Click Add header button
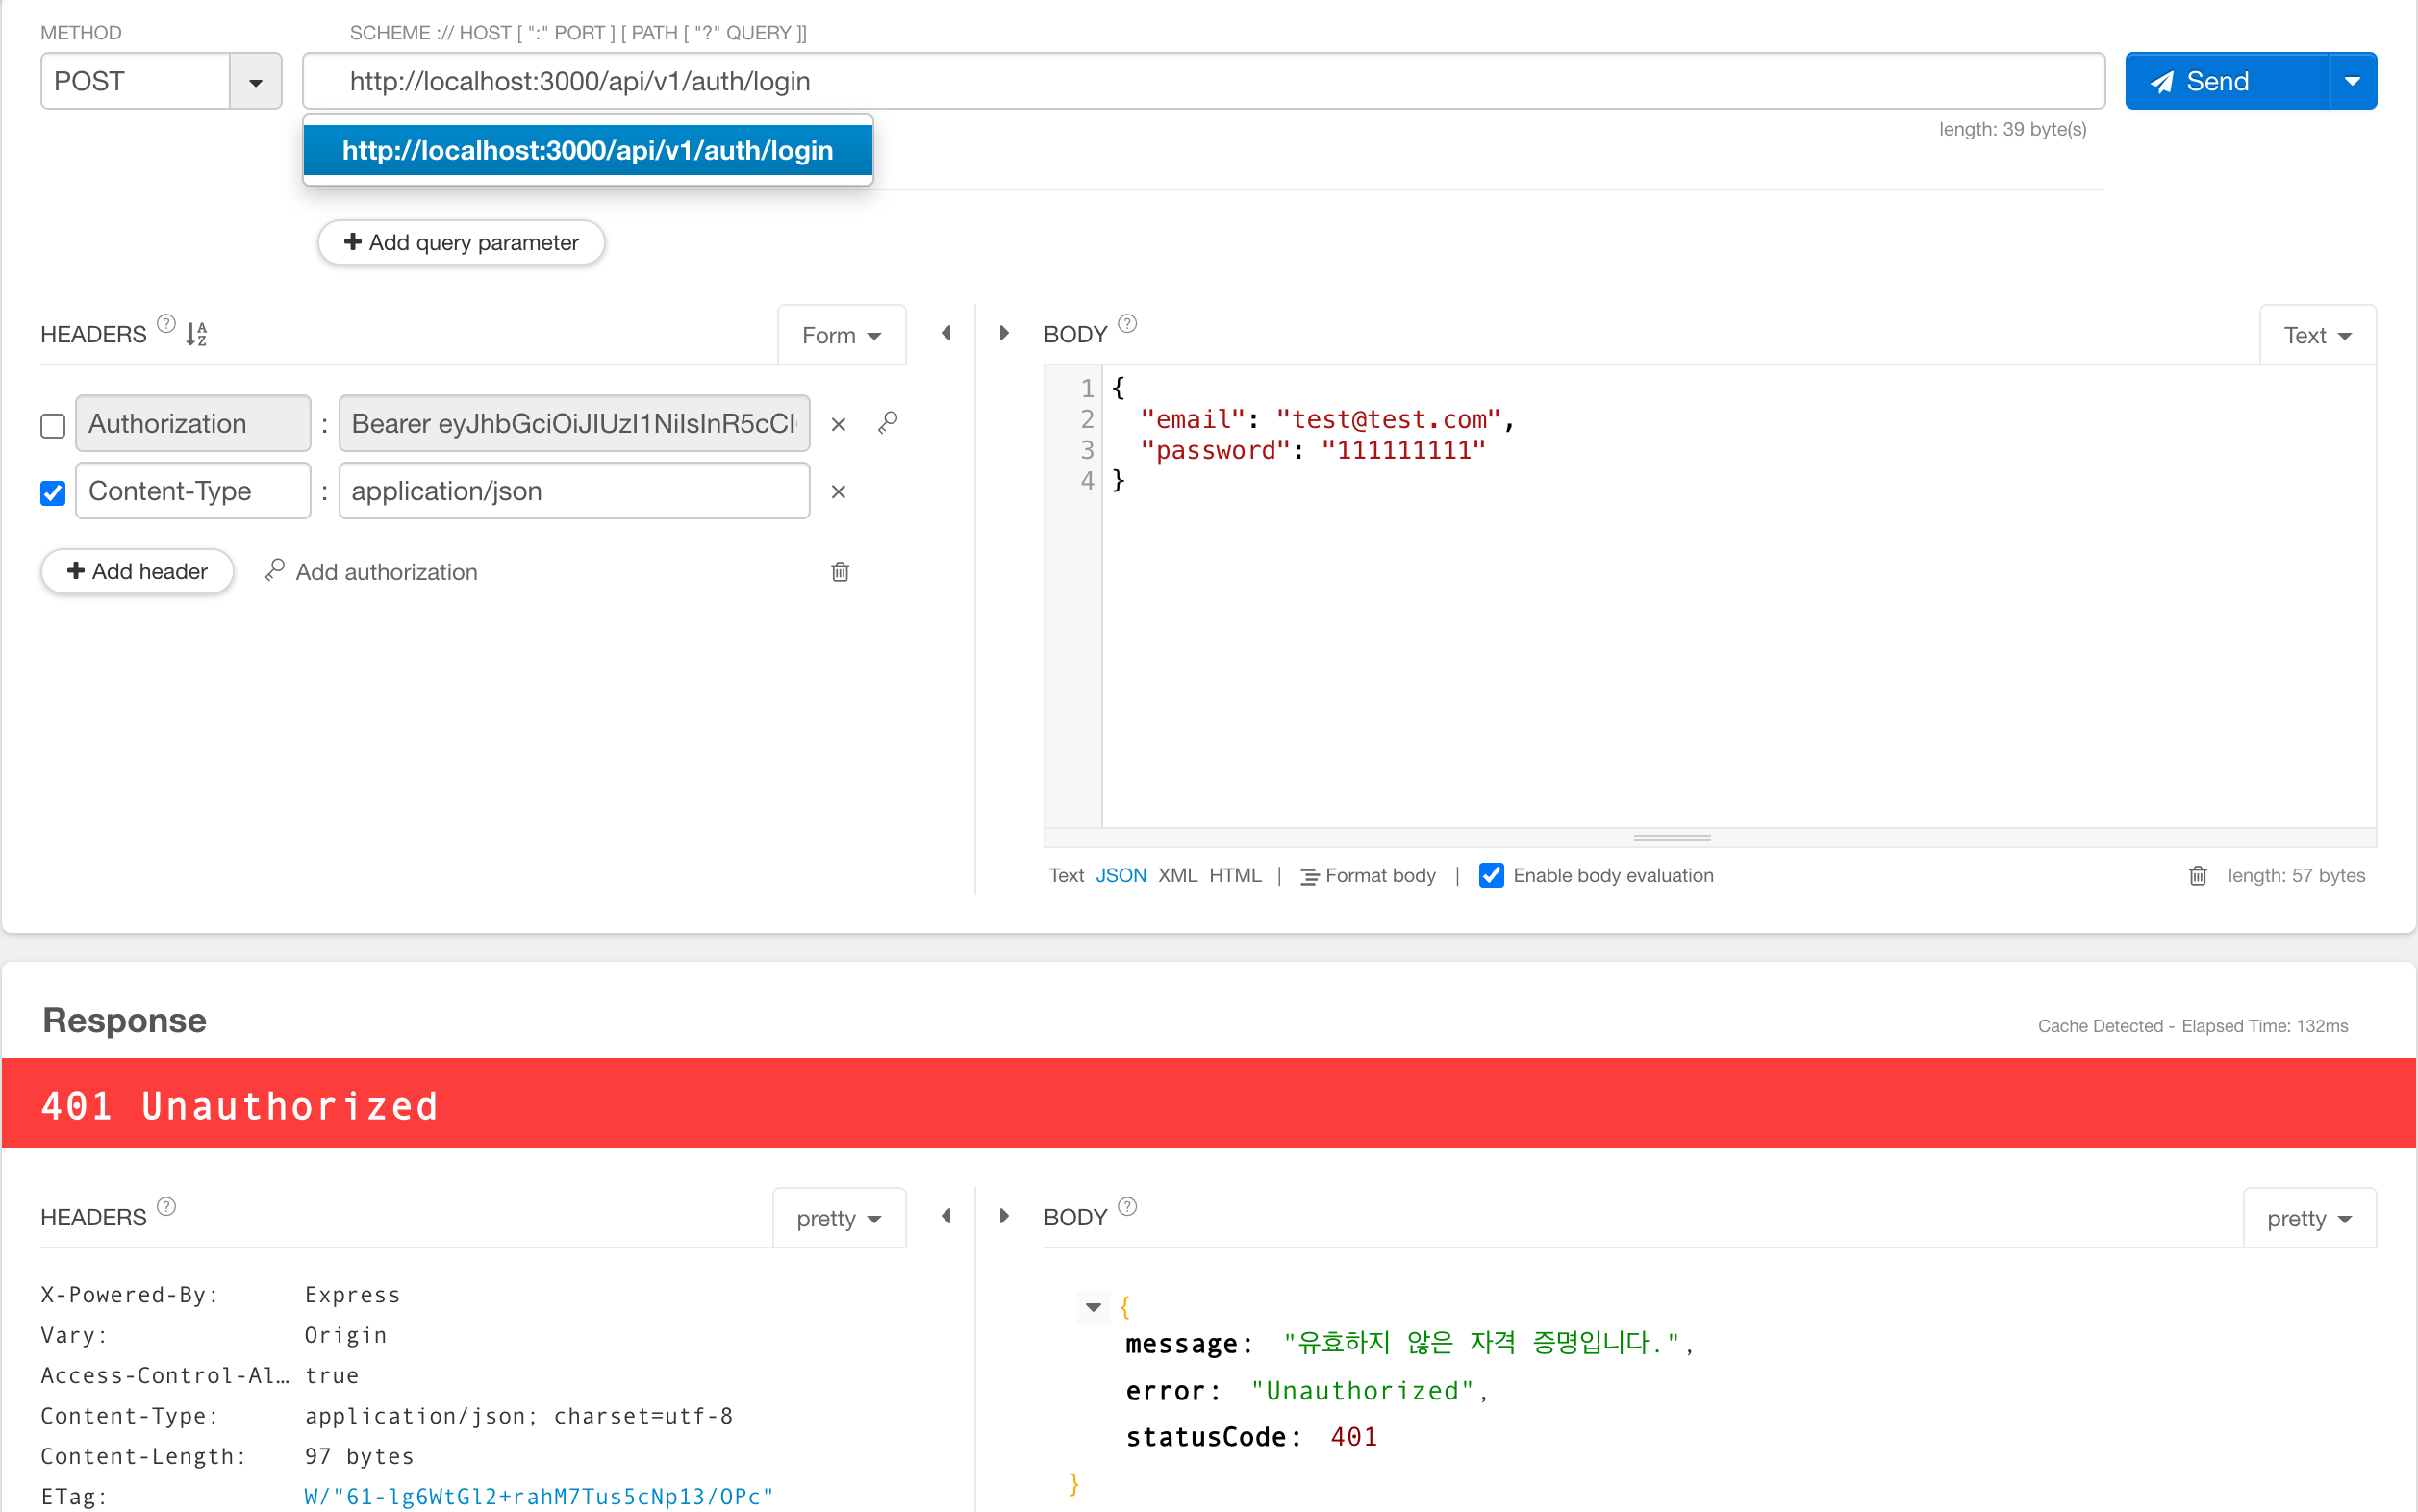Image resolution: width=2418 pixels, height=1512 pixels. click(137, 571)
